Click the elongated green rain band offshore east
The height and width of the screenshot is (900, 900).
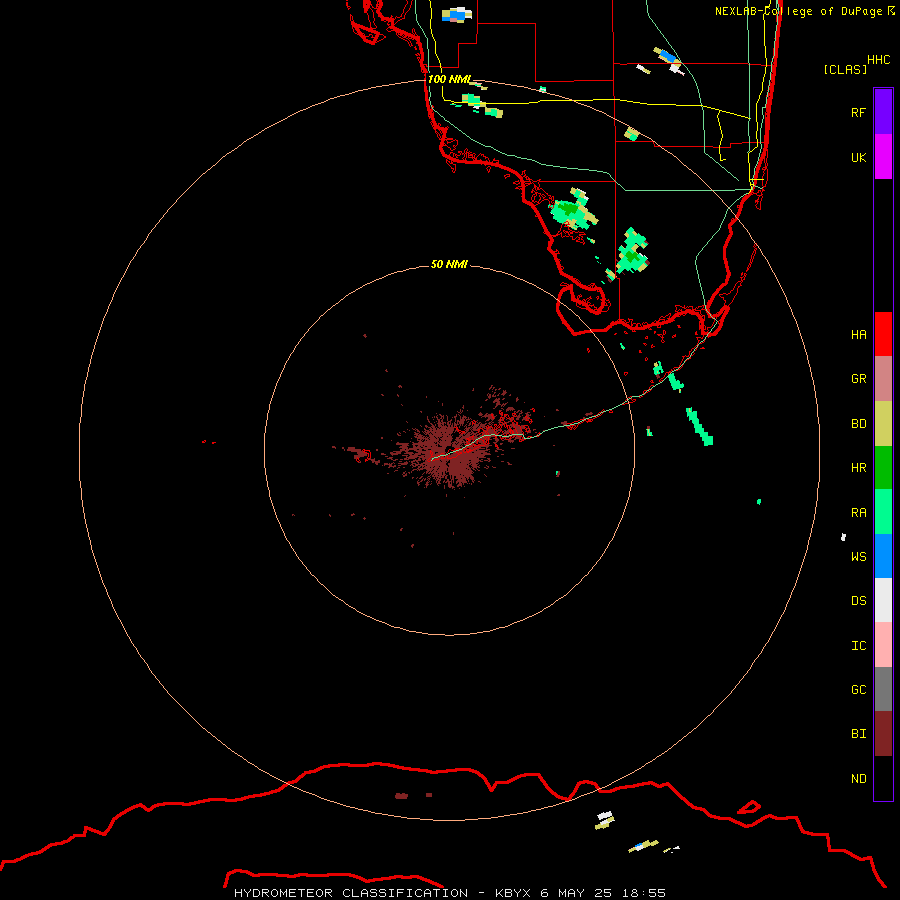tap(700, 426)
